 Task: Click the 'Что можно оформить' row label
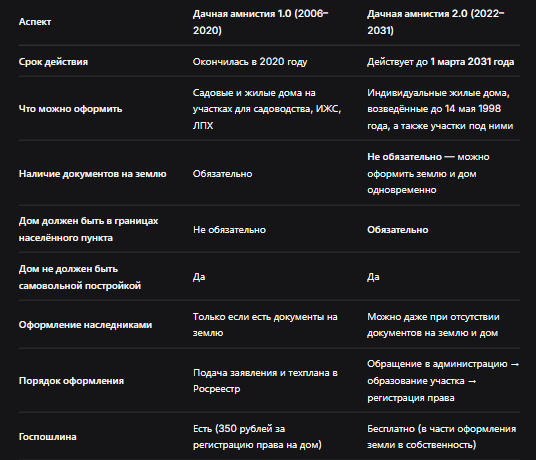pyautogui.click(x=70, y=109)
